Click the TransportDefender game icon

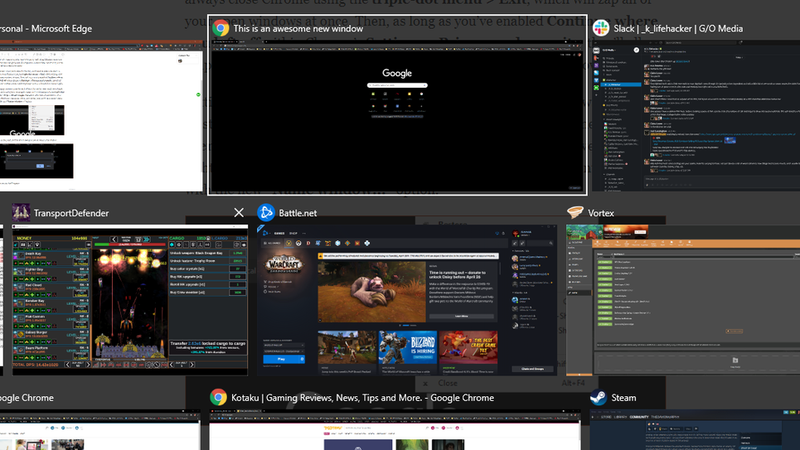[x=21, y=213]
